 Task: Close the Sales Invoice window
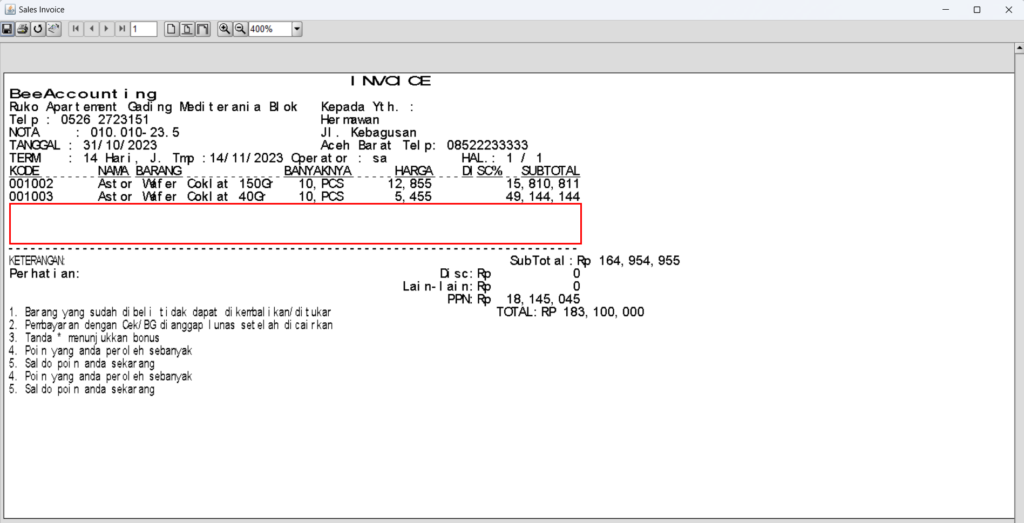tap(1007, 9)
